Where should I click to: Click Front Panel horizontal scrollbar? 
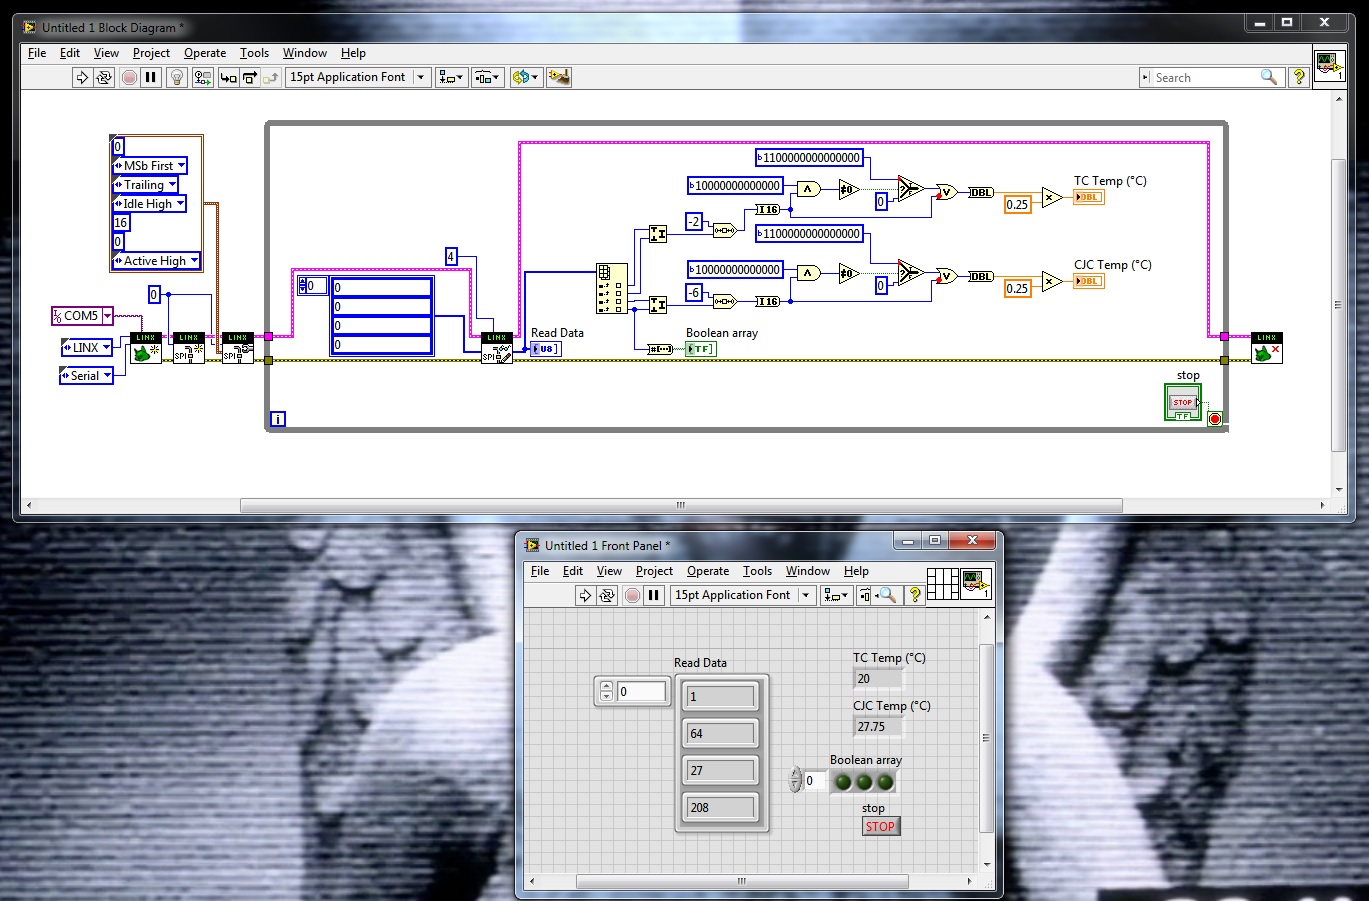pyautogui.click(x=742, y=881)
